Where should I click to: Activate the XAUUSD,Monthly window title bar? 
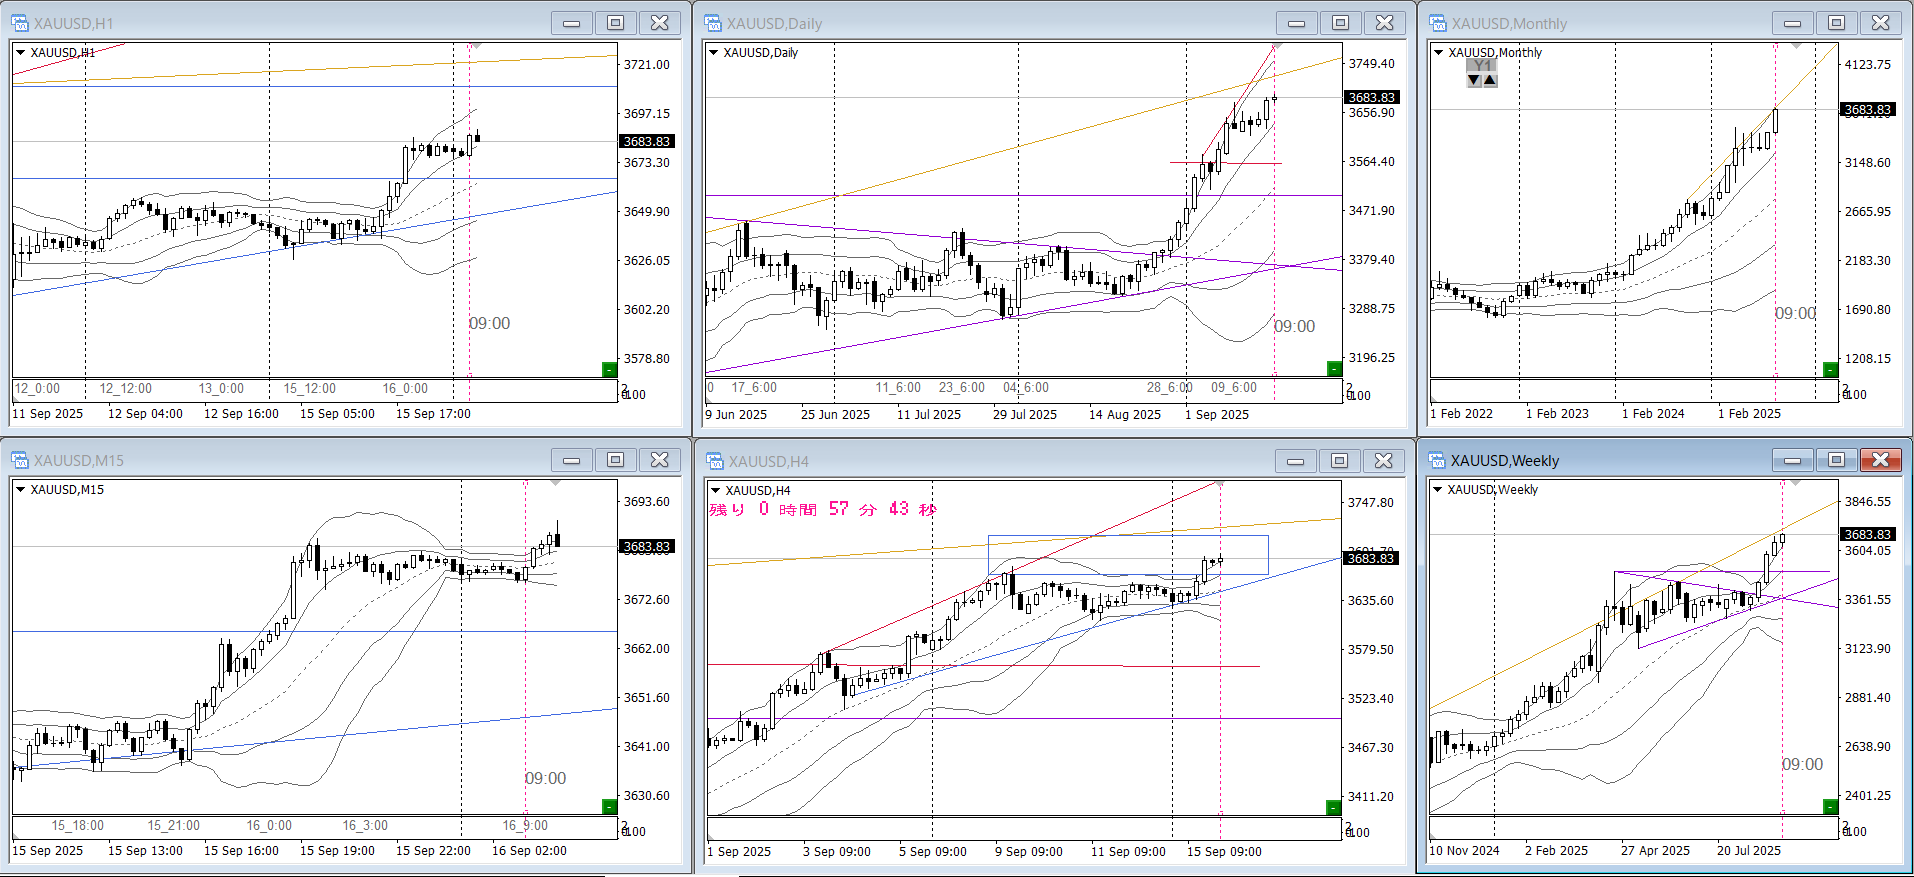tap(1600, 23)
